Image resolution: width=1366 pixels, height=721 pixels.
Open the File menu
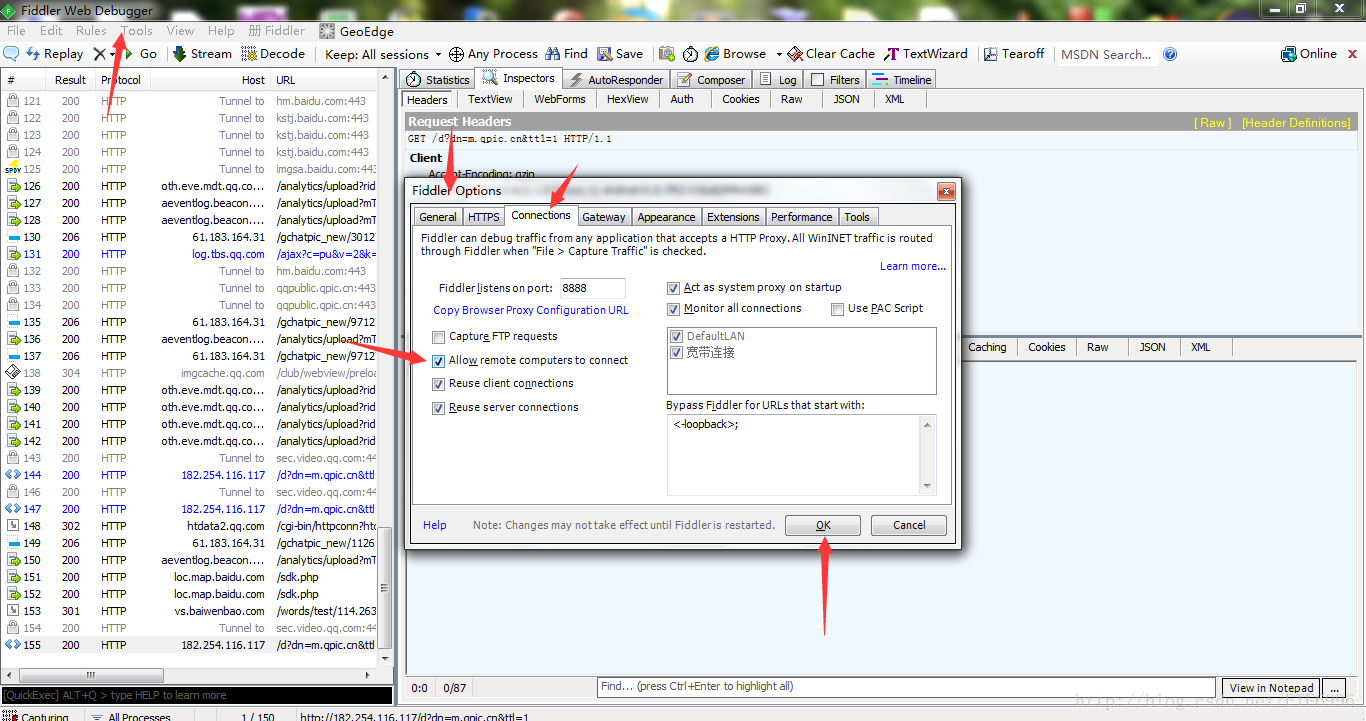pos(16,31)
